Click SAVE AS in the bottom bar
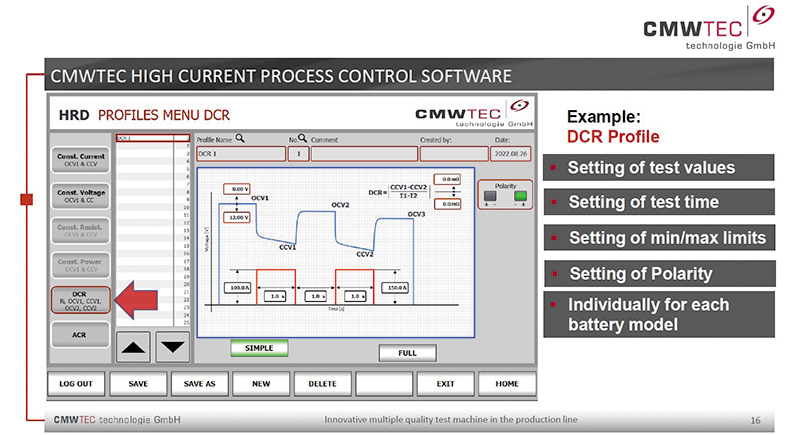 [x=199, y=384]
